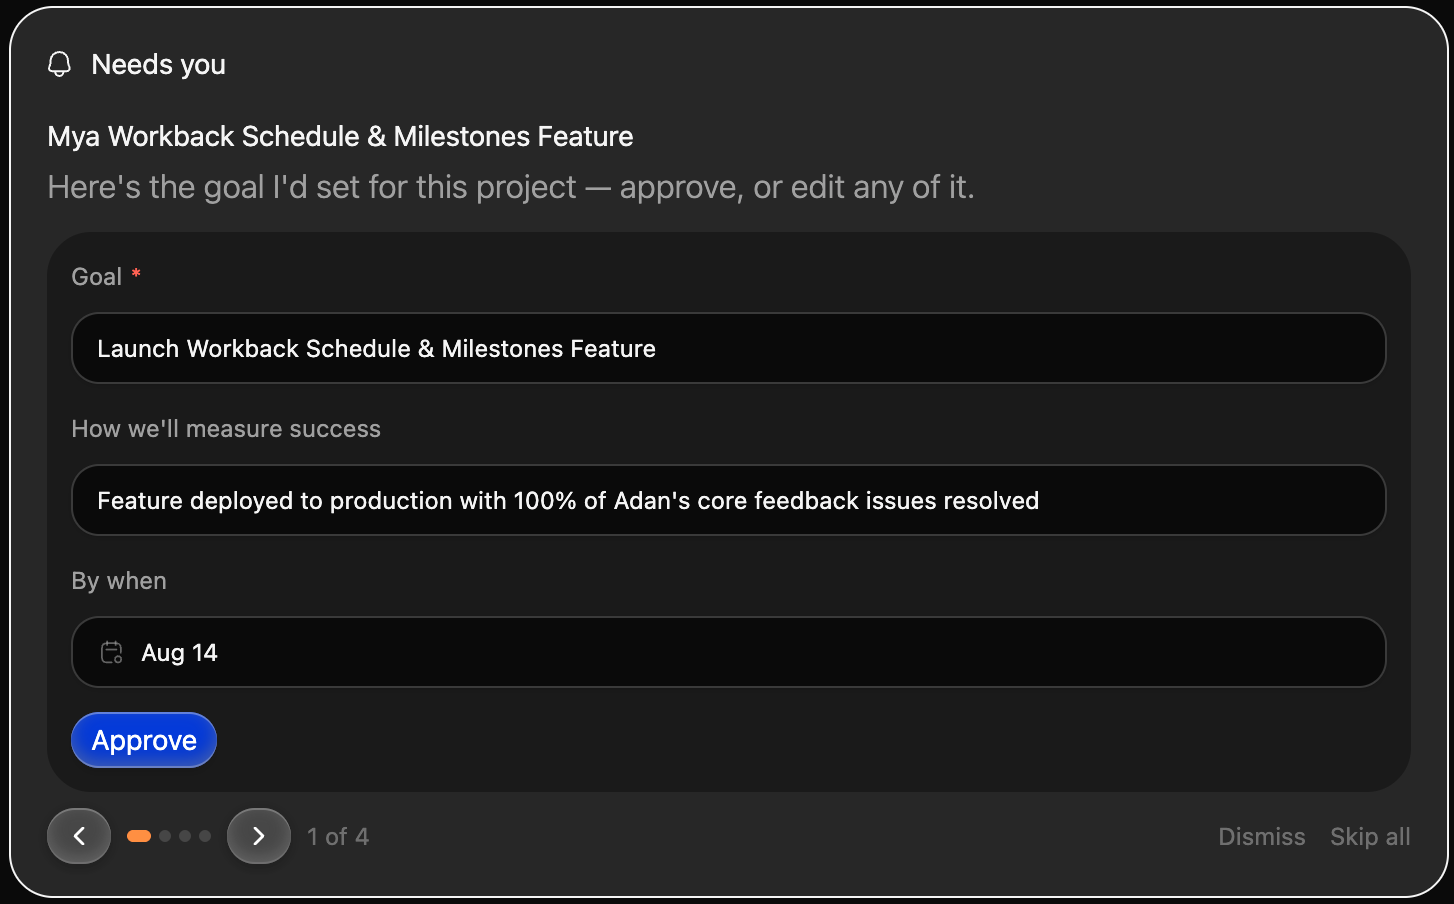Open Mya Workback Schedule & Milestones Feature title
The width and height of the screenshot is (1454, 904).
point(340,136)
